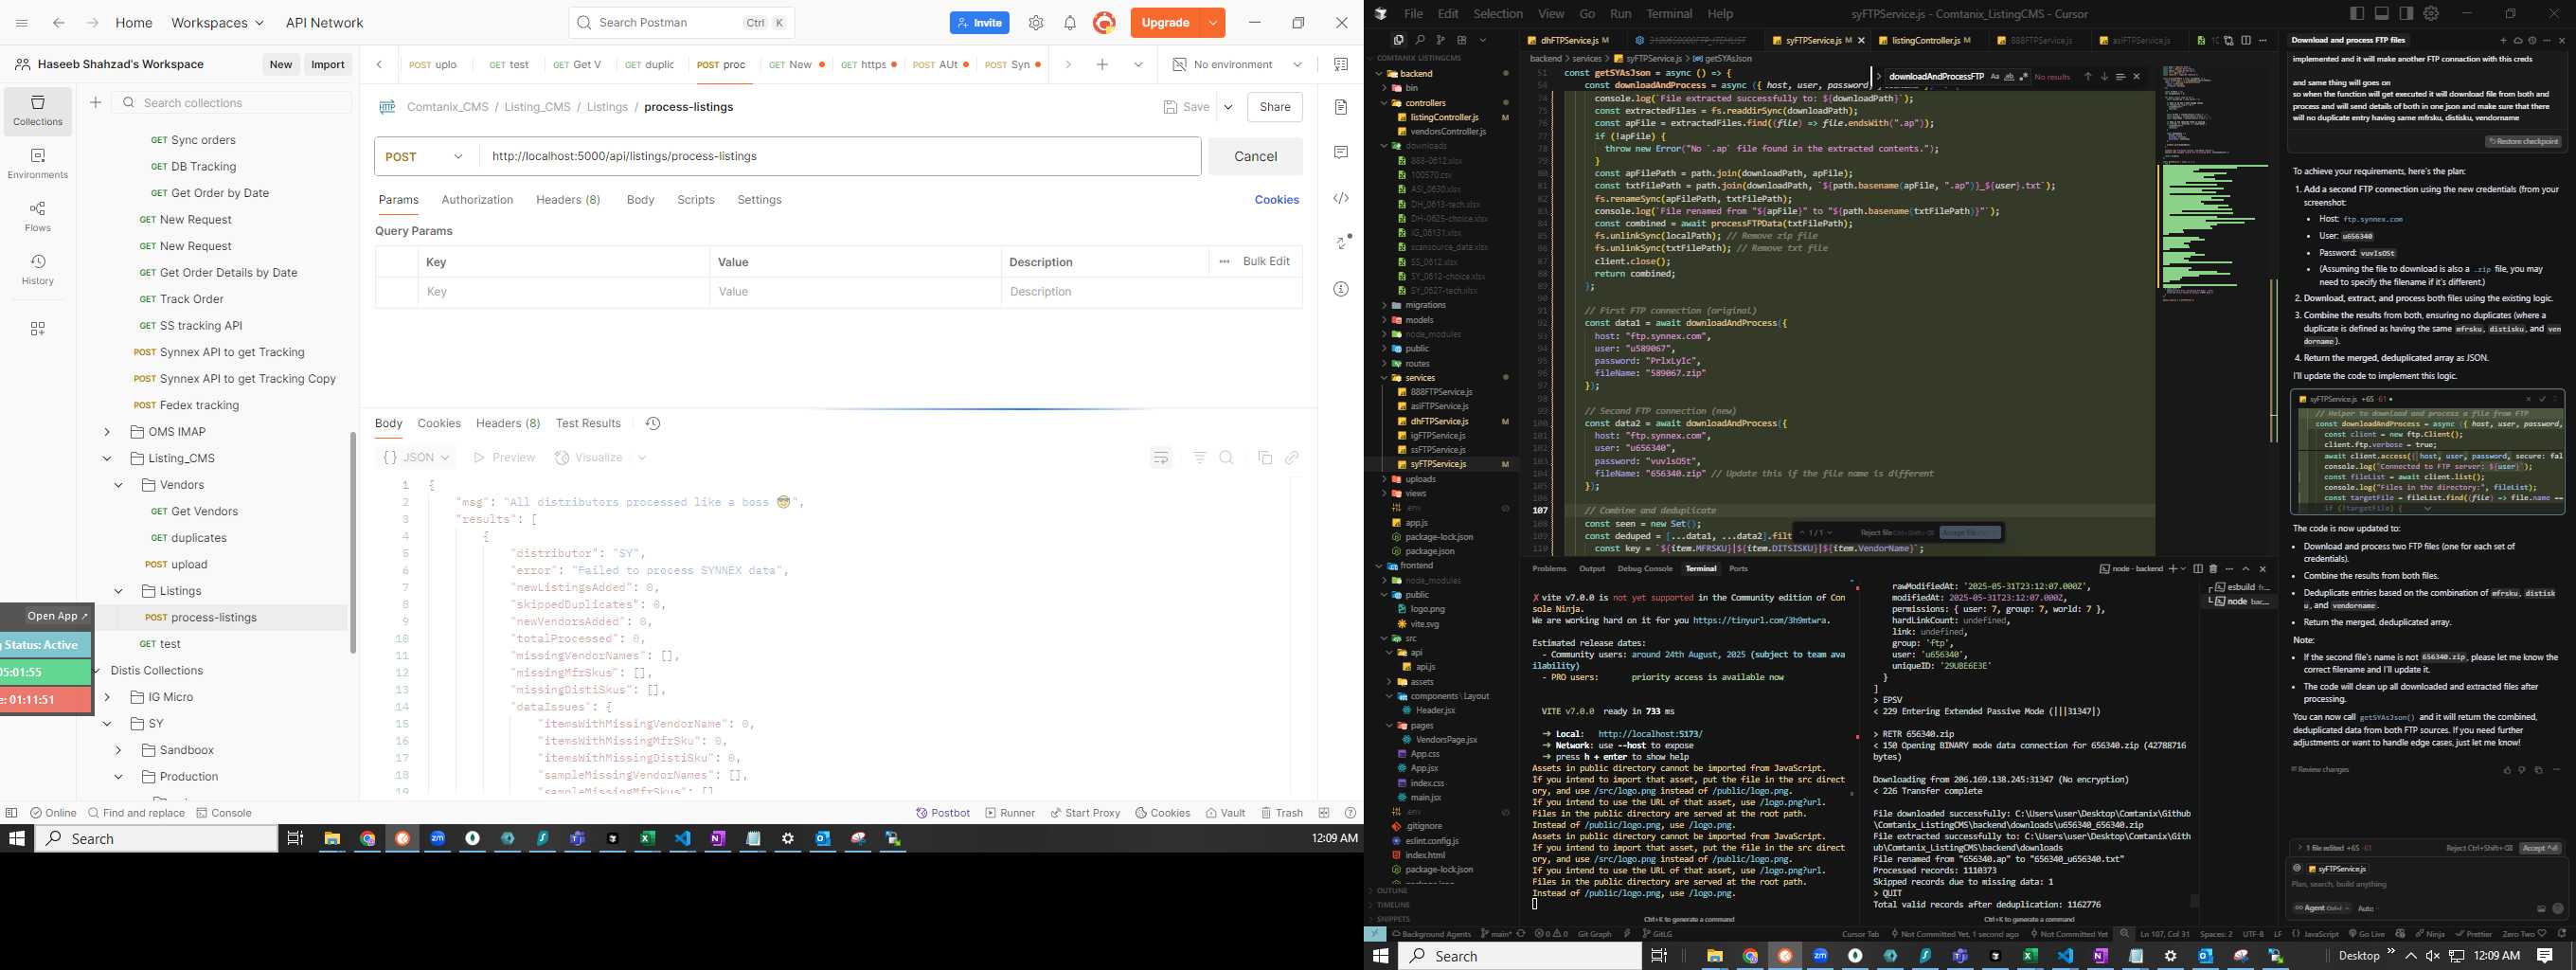Open the Terminal menu in Cursor
The image size is (2576, 970).
pyautogui.click(x=1669, y=14)
